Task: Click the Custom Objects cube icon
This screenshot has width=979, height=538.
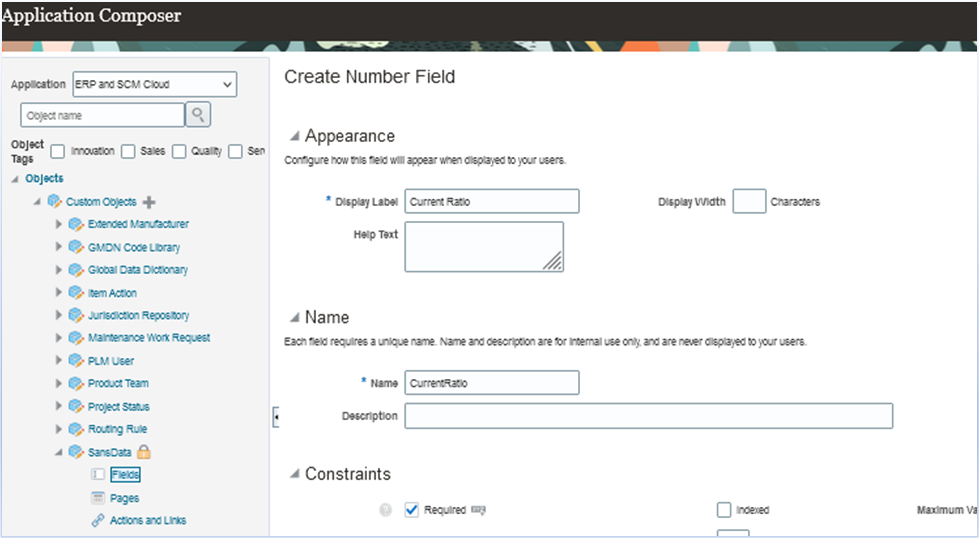Action: tap(55, 202)
